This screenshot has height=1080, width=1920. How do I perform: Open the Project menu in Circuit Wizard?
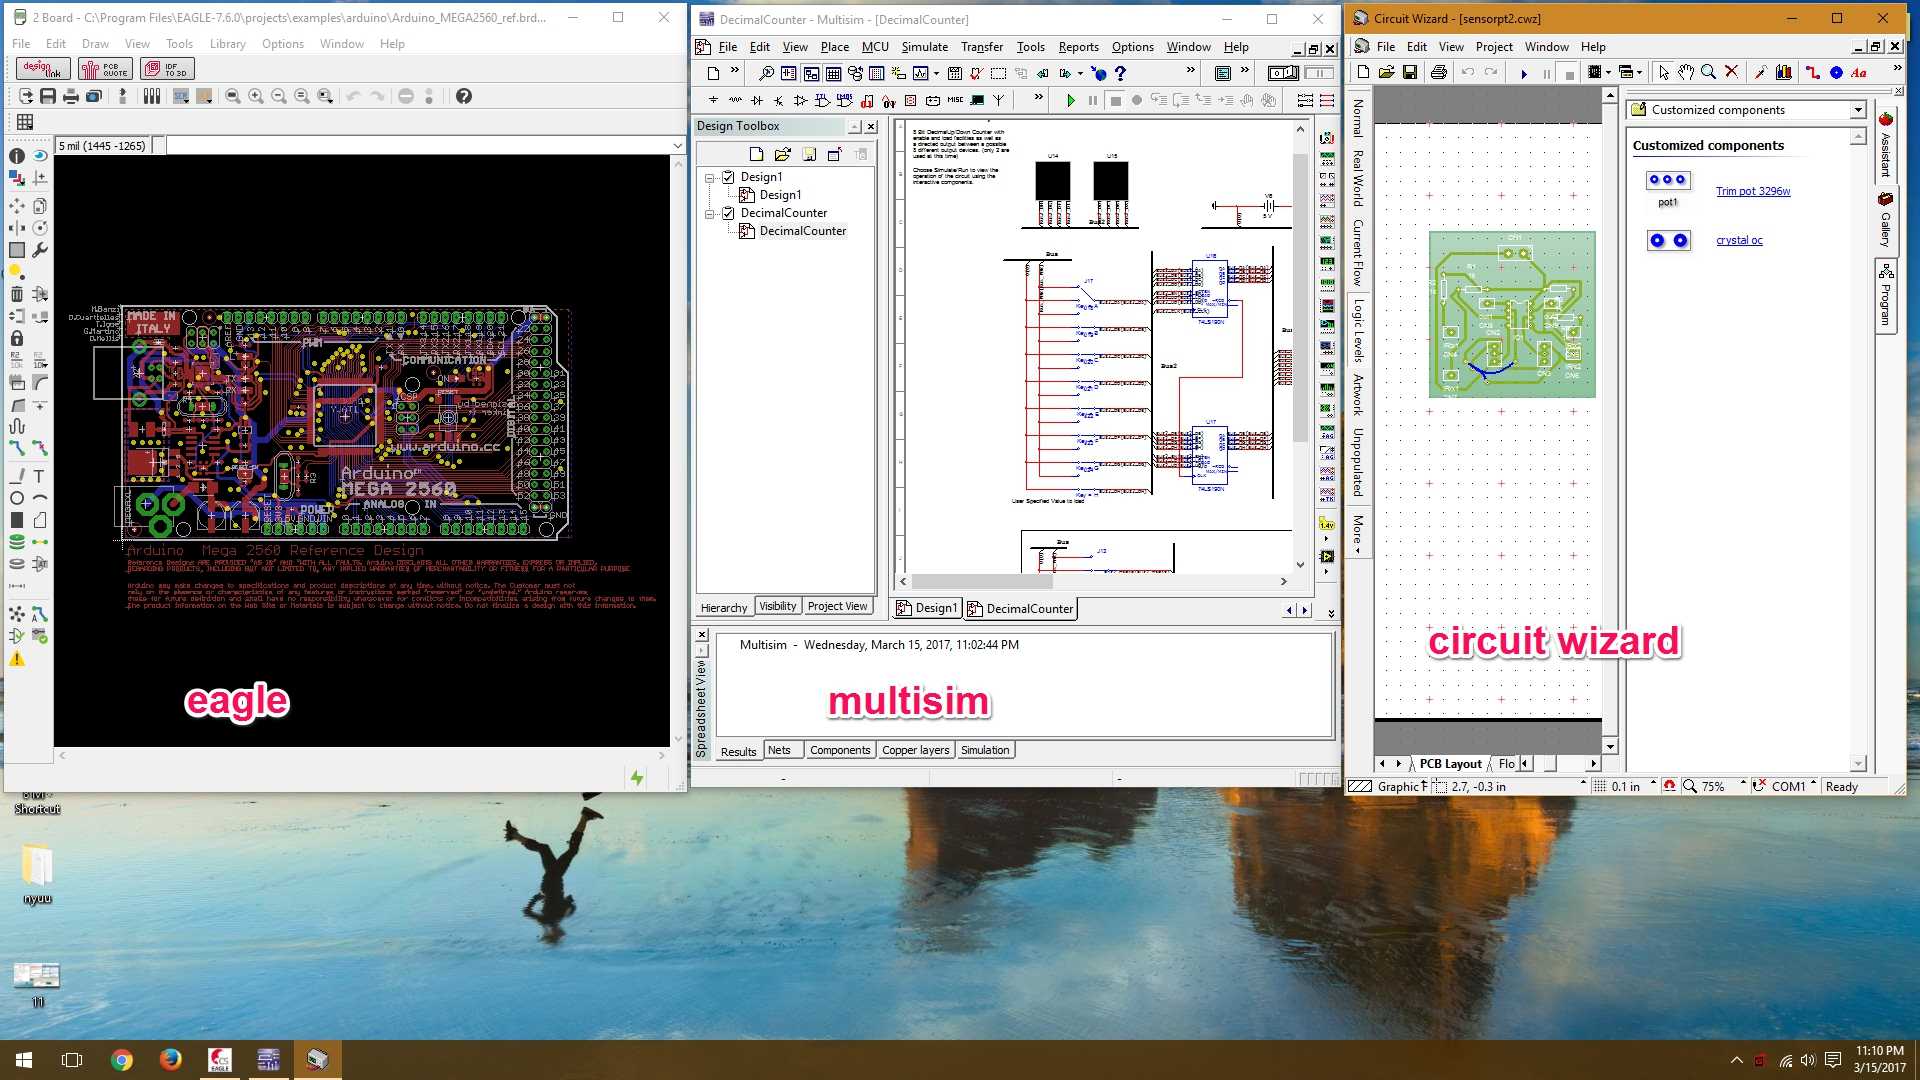point(1494,47)
